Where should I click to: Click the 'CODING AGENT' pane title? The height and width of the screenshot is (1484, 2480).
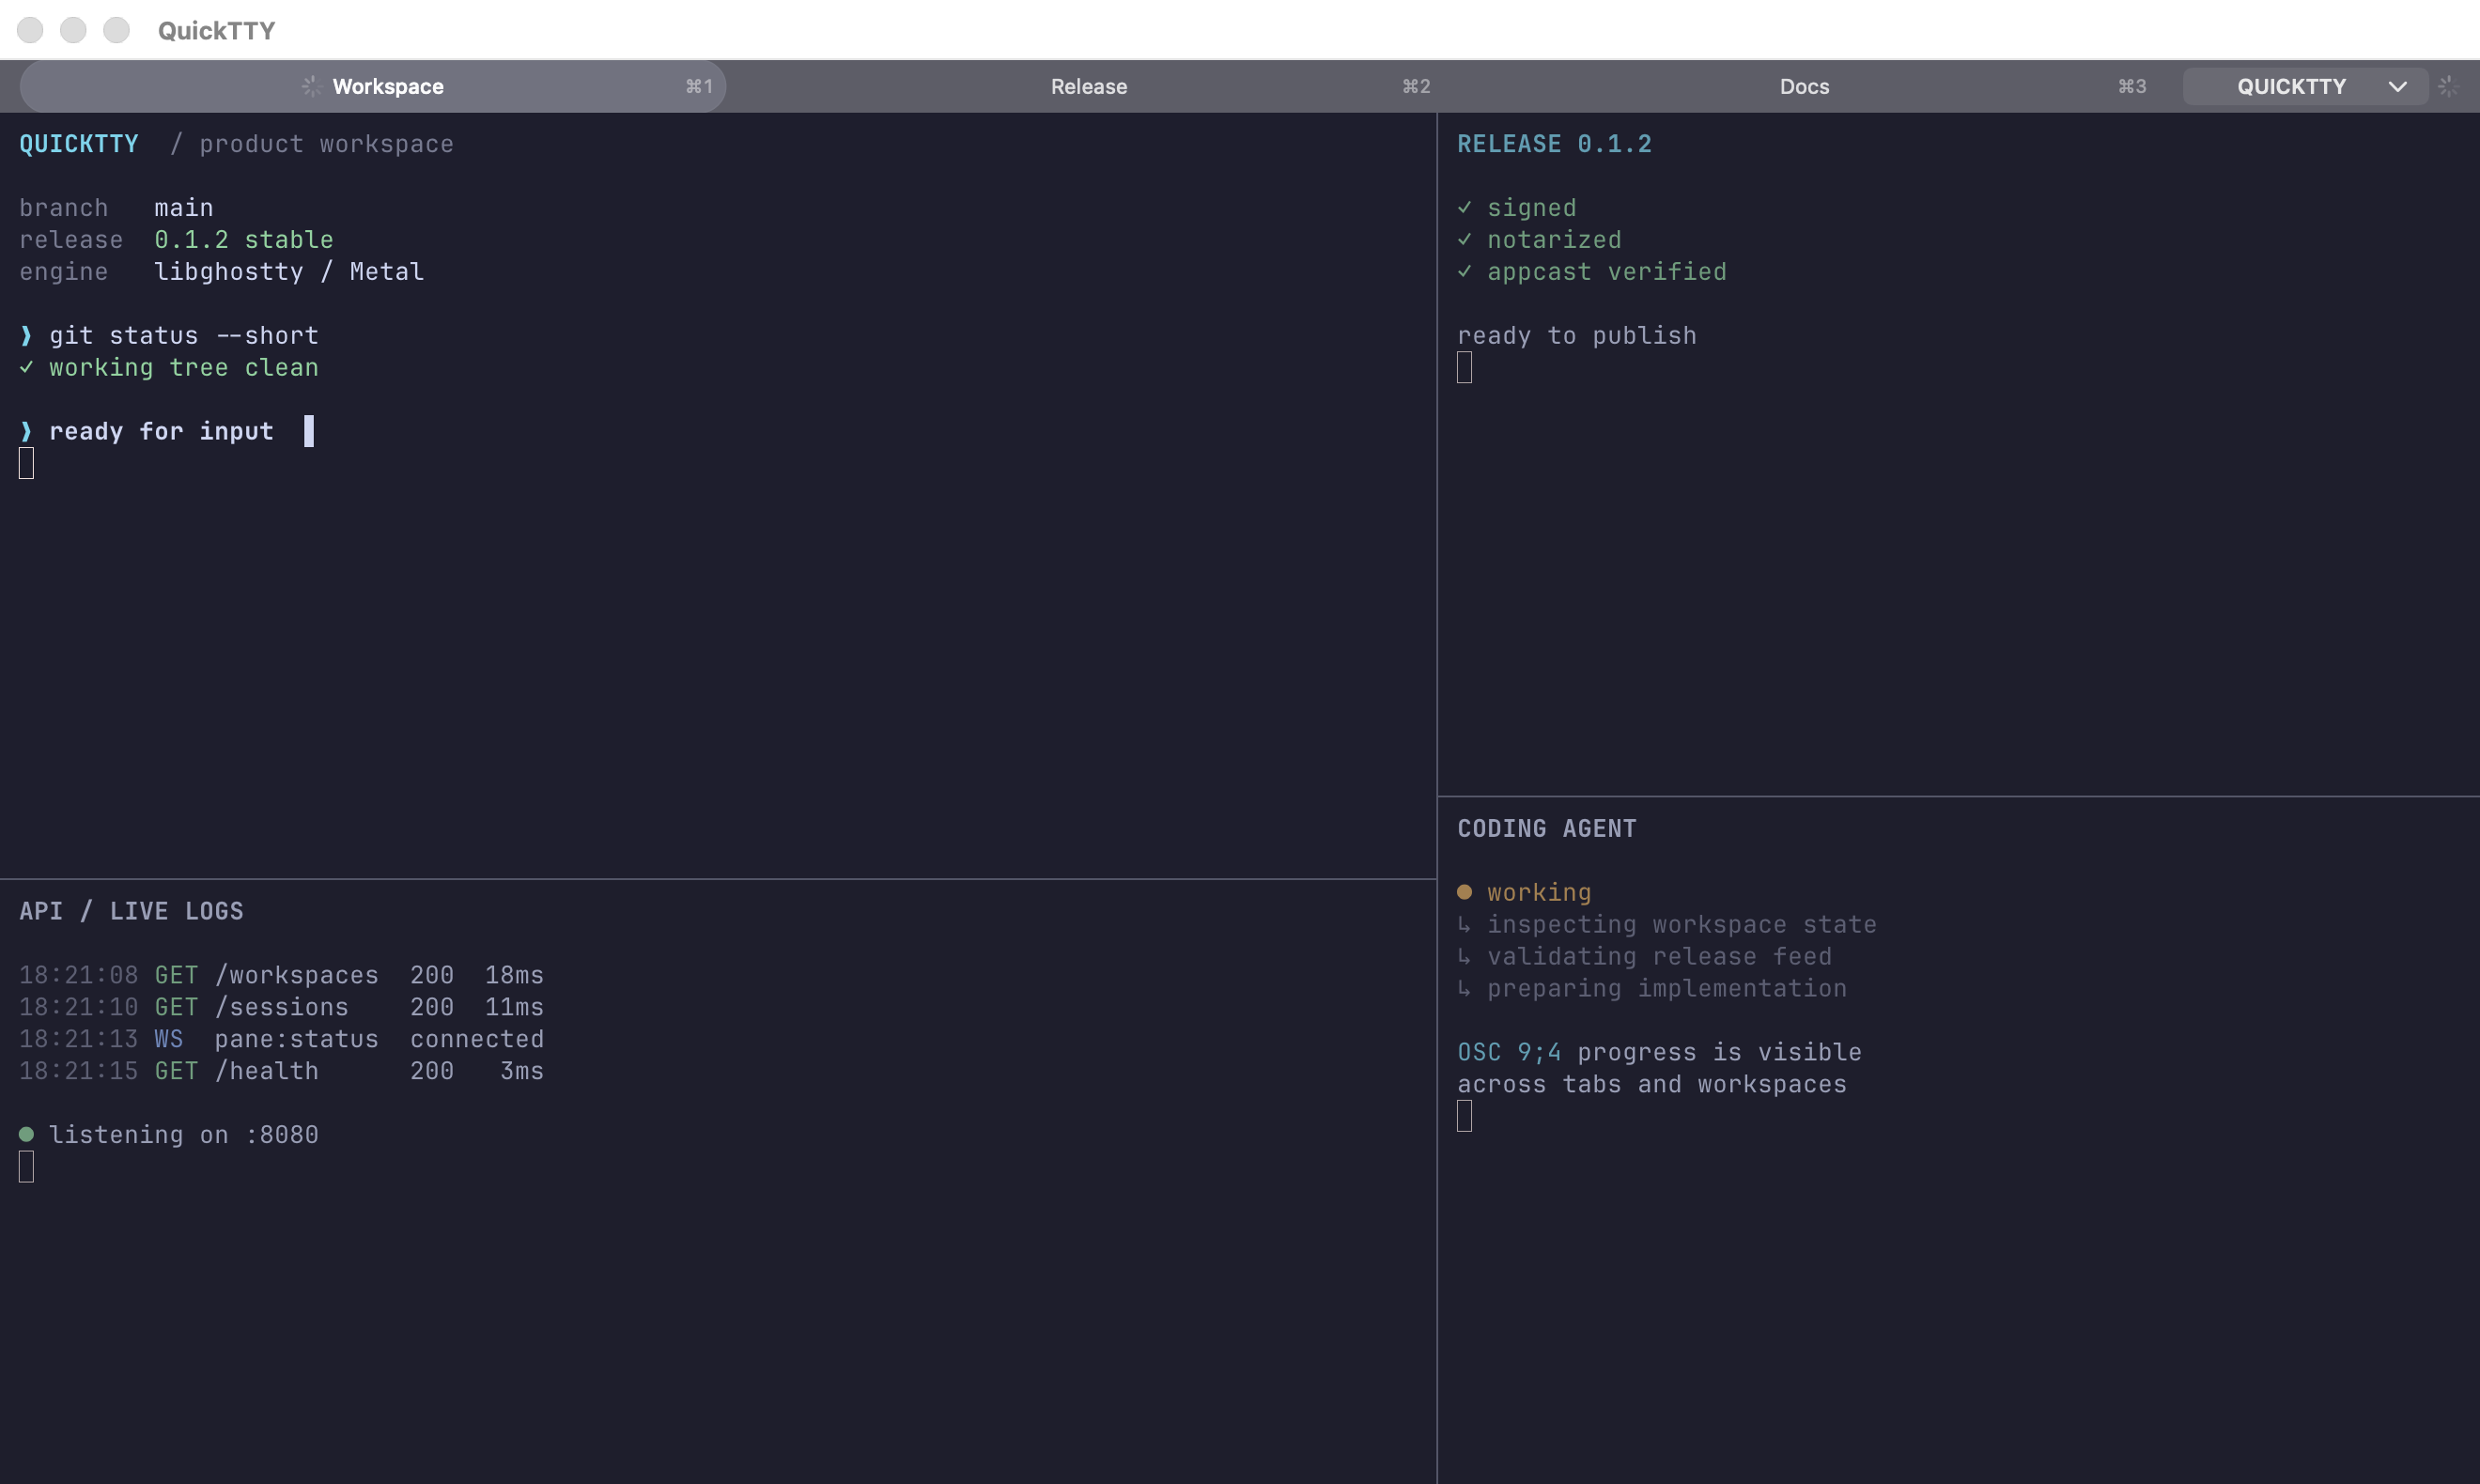coord(1547,828)
